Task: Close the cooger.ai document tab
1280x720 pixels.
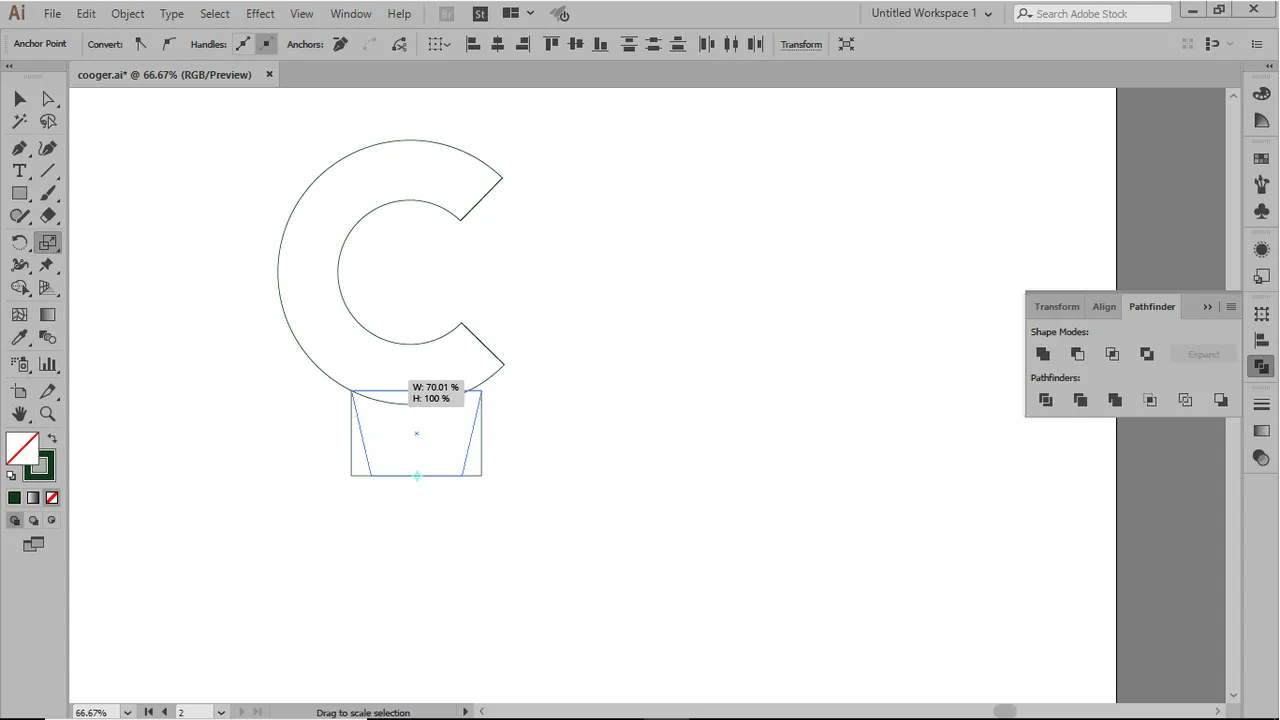Action: coord(269,74)
